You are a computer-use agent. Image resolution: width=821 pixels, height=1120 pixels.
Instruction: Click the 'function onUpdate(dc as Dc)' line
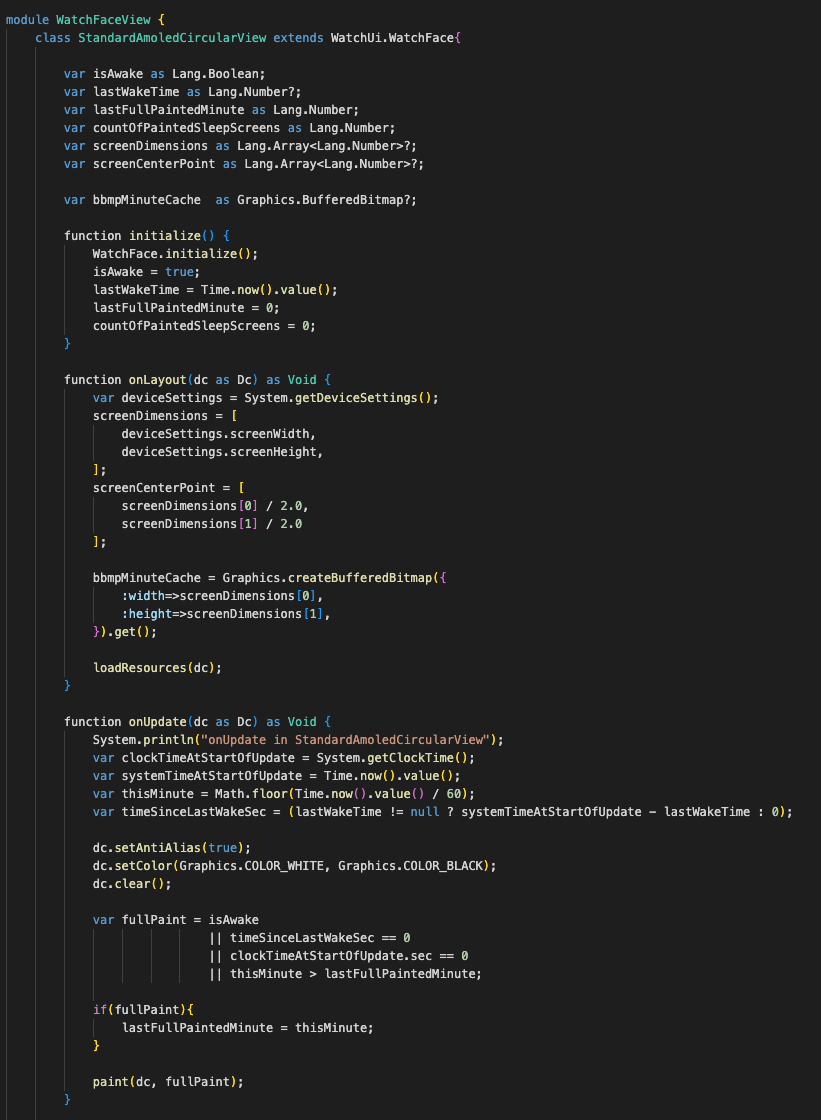coord(197,722)
